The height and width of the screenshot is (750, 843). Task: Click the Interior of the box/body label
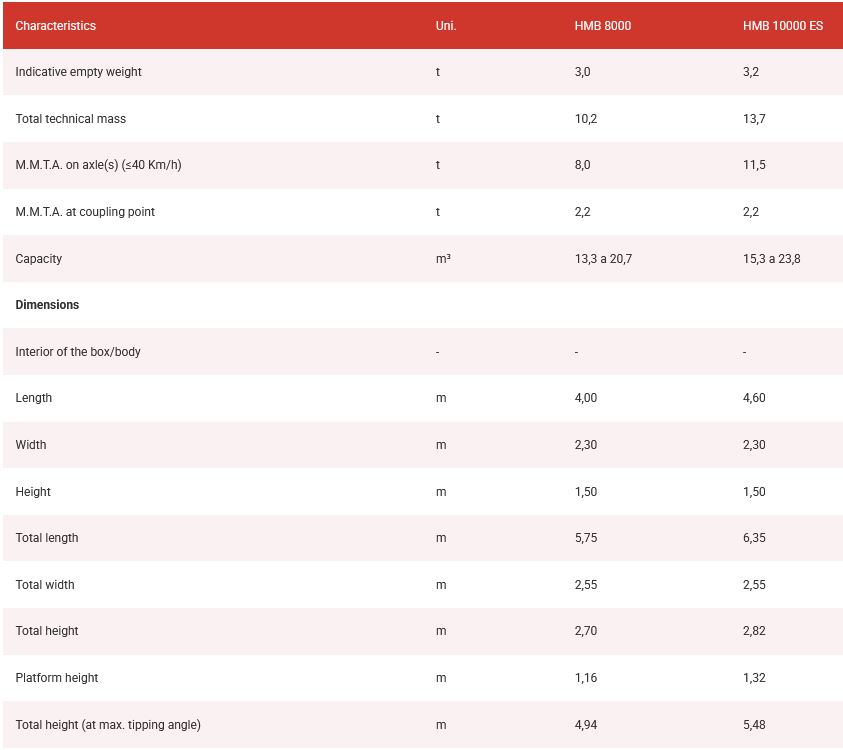click(78, 352)
